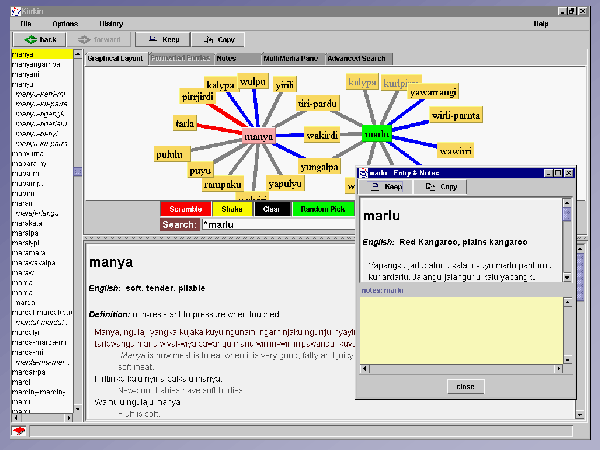Click the close button in marlu popup
This screenshot has height=450, width=600.
(x=465, y=386)
